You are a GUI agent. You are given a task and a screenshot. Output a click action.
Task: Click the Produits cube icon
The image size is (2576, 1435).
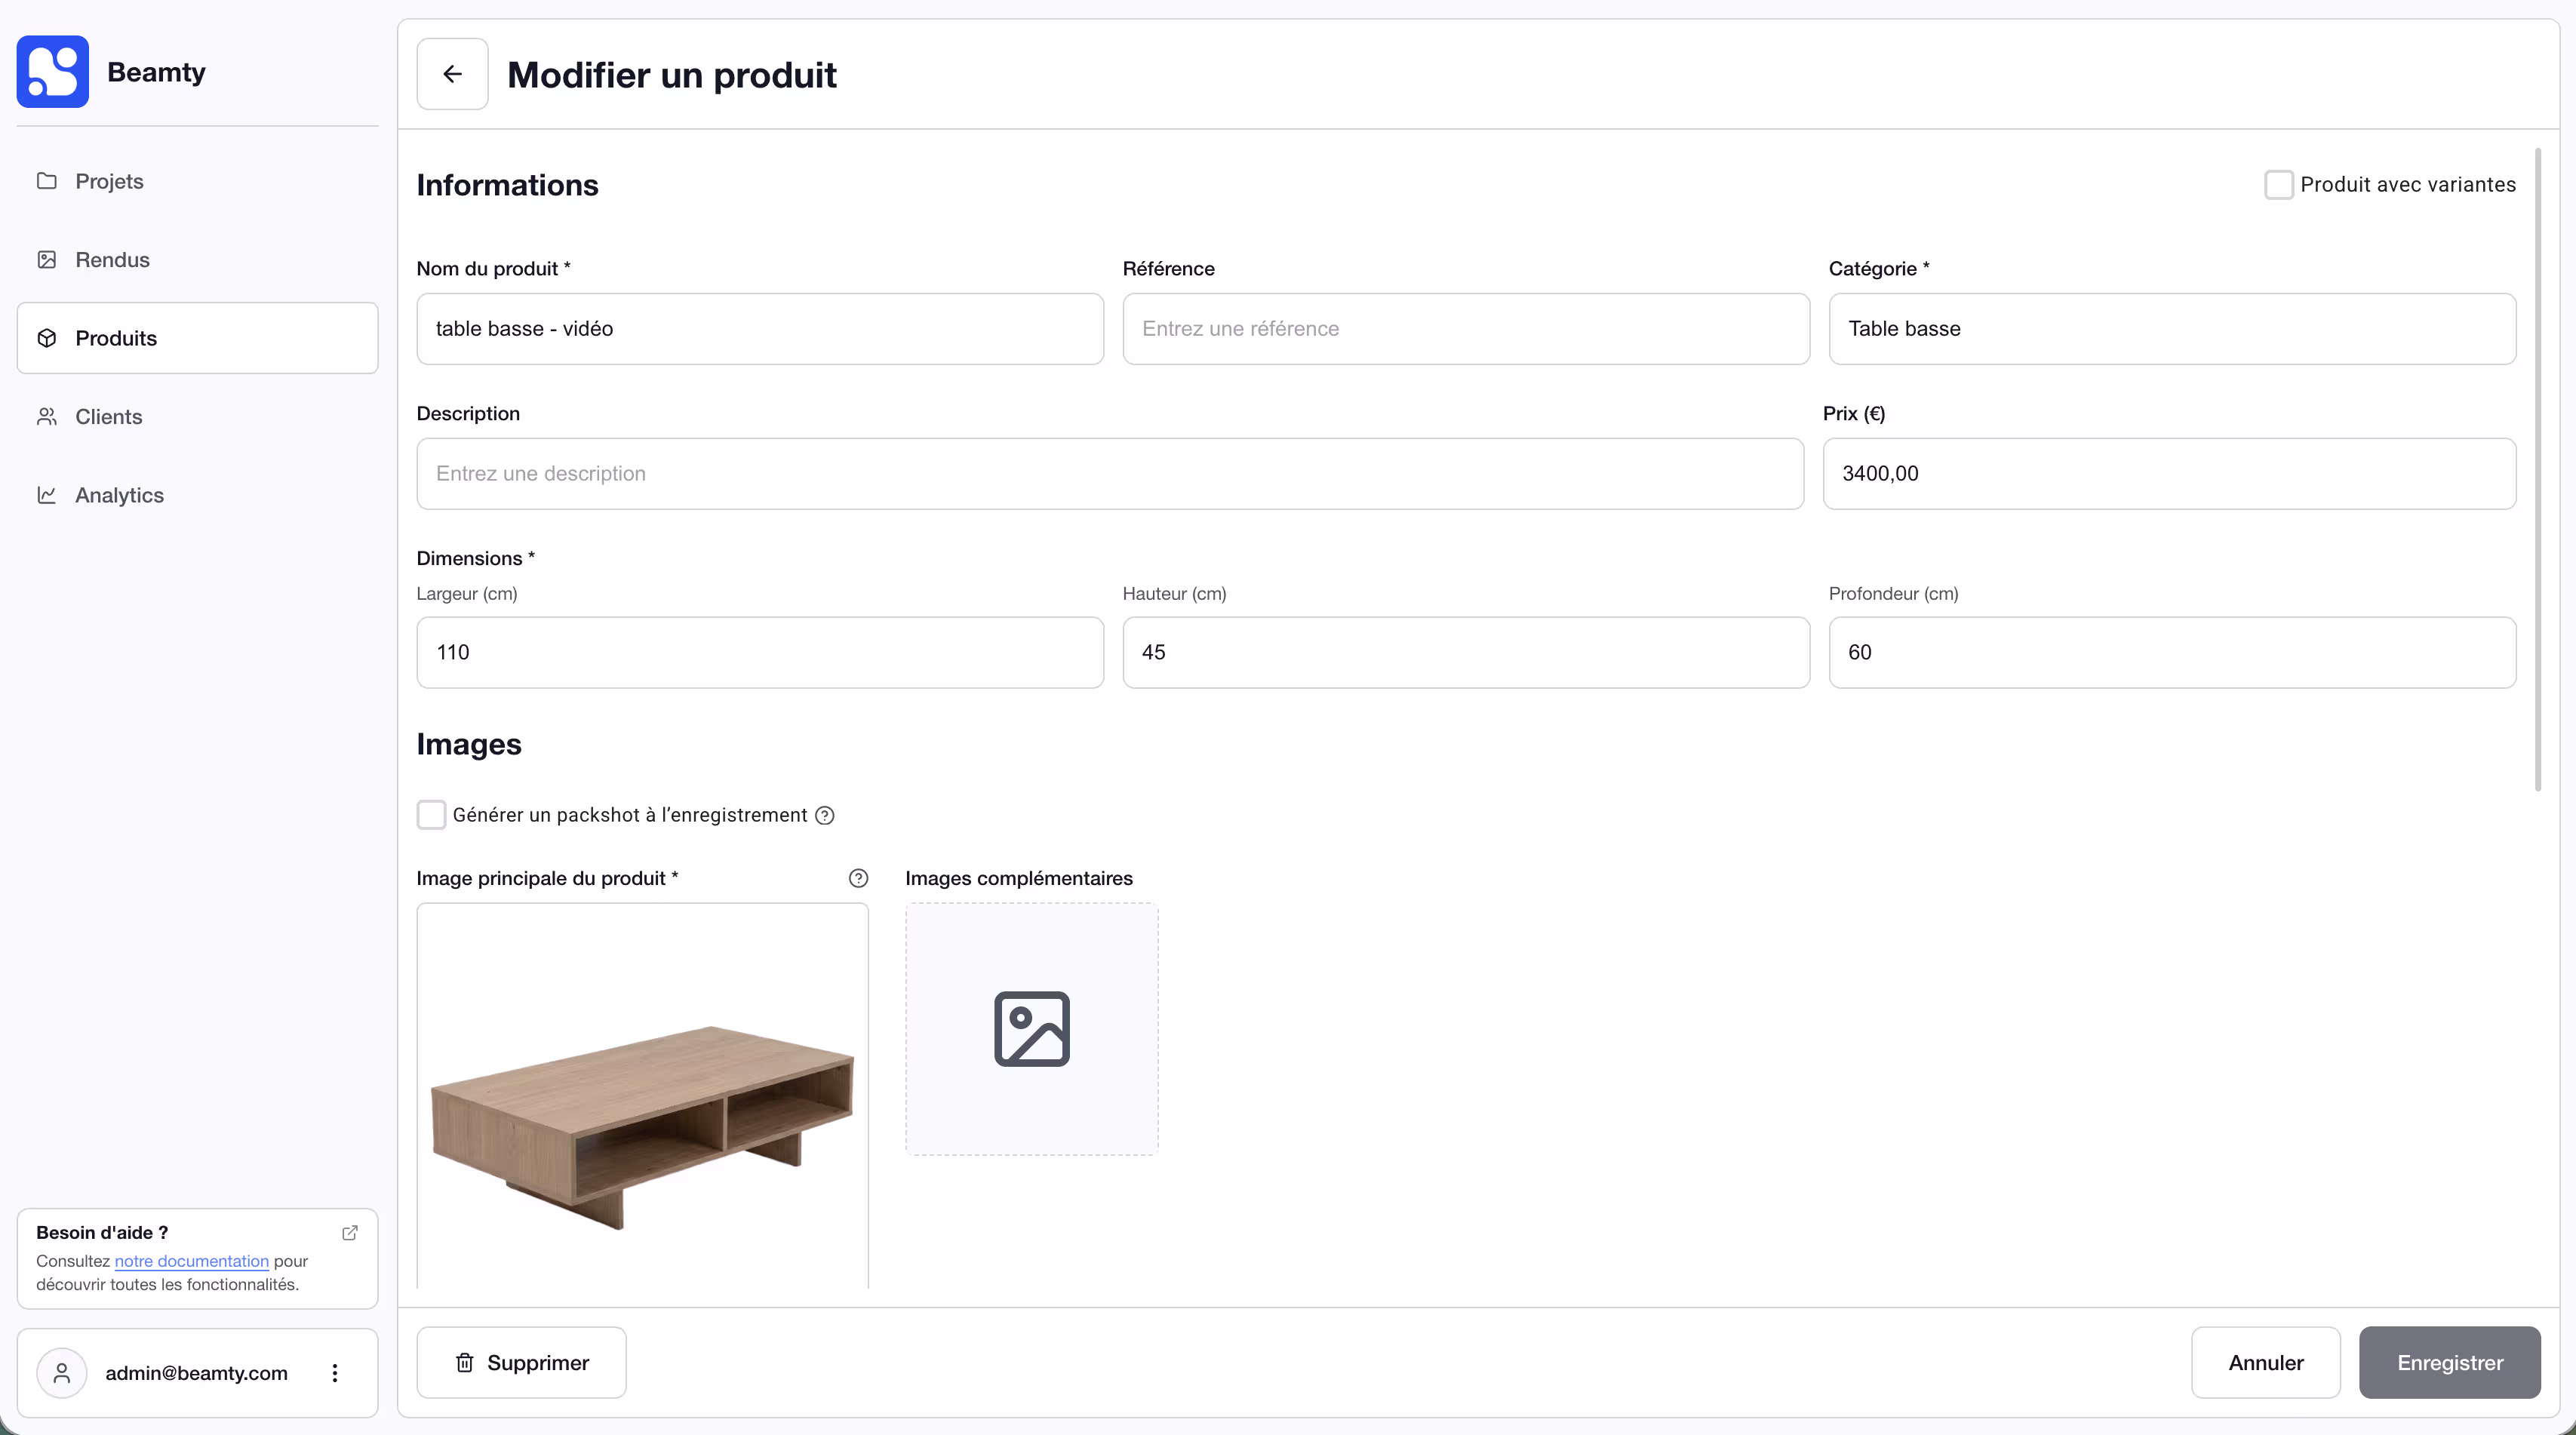point(47,338)
